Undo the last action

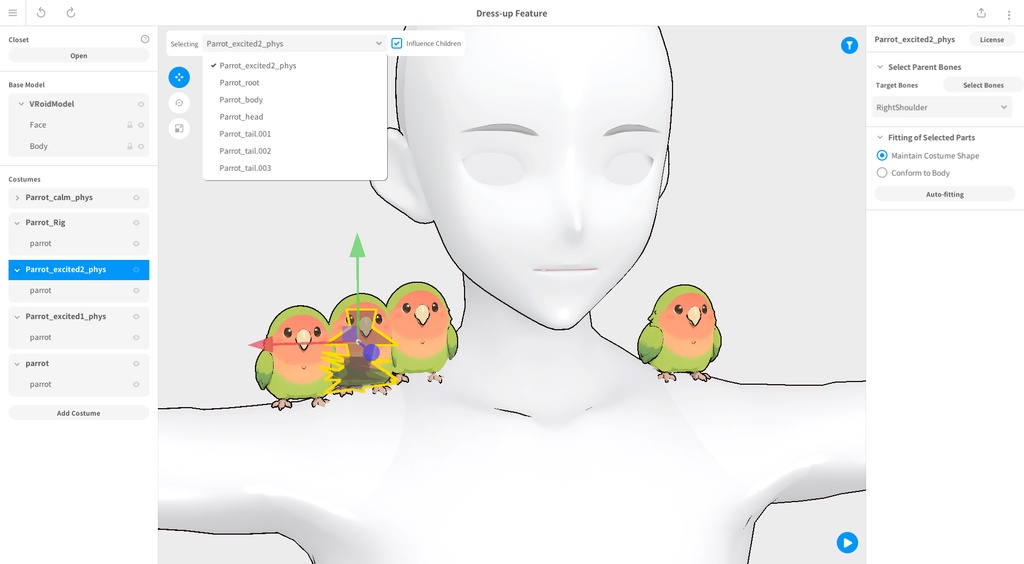point(40,13)
